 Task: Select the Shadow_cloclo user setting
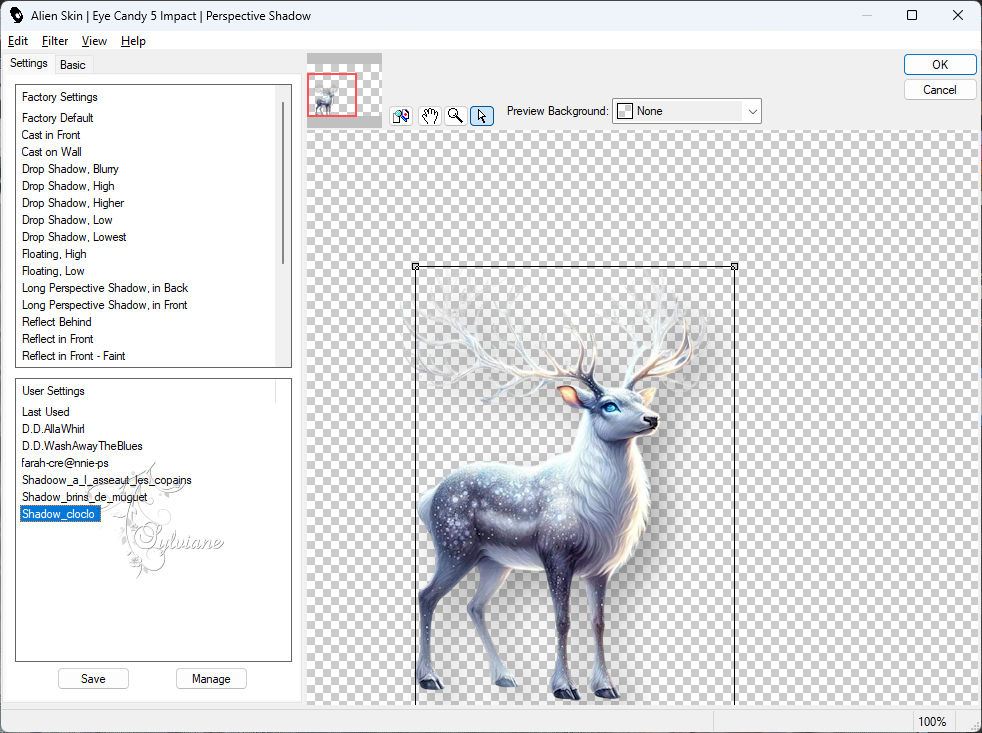point(60,514)
